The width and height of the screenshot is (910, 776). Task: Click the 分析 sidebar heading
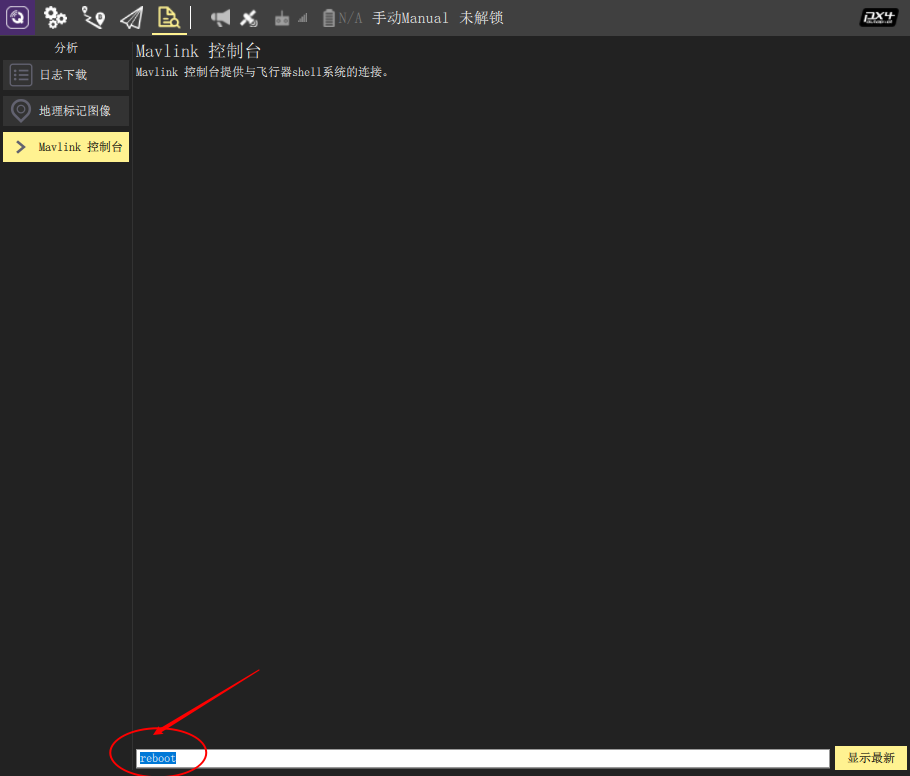point(66,48)
